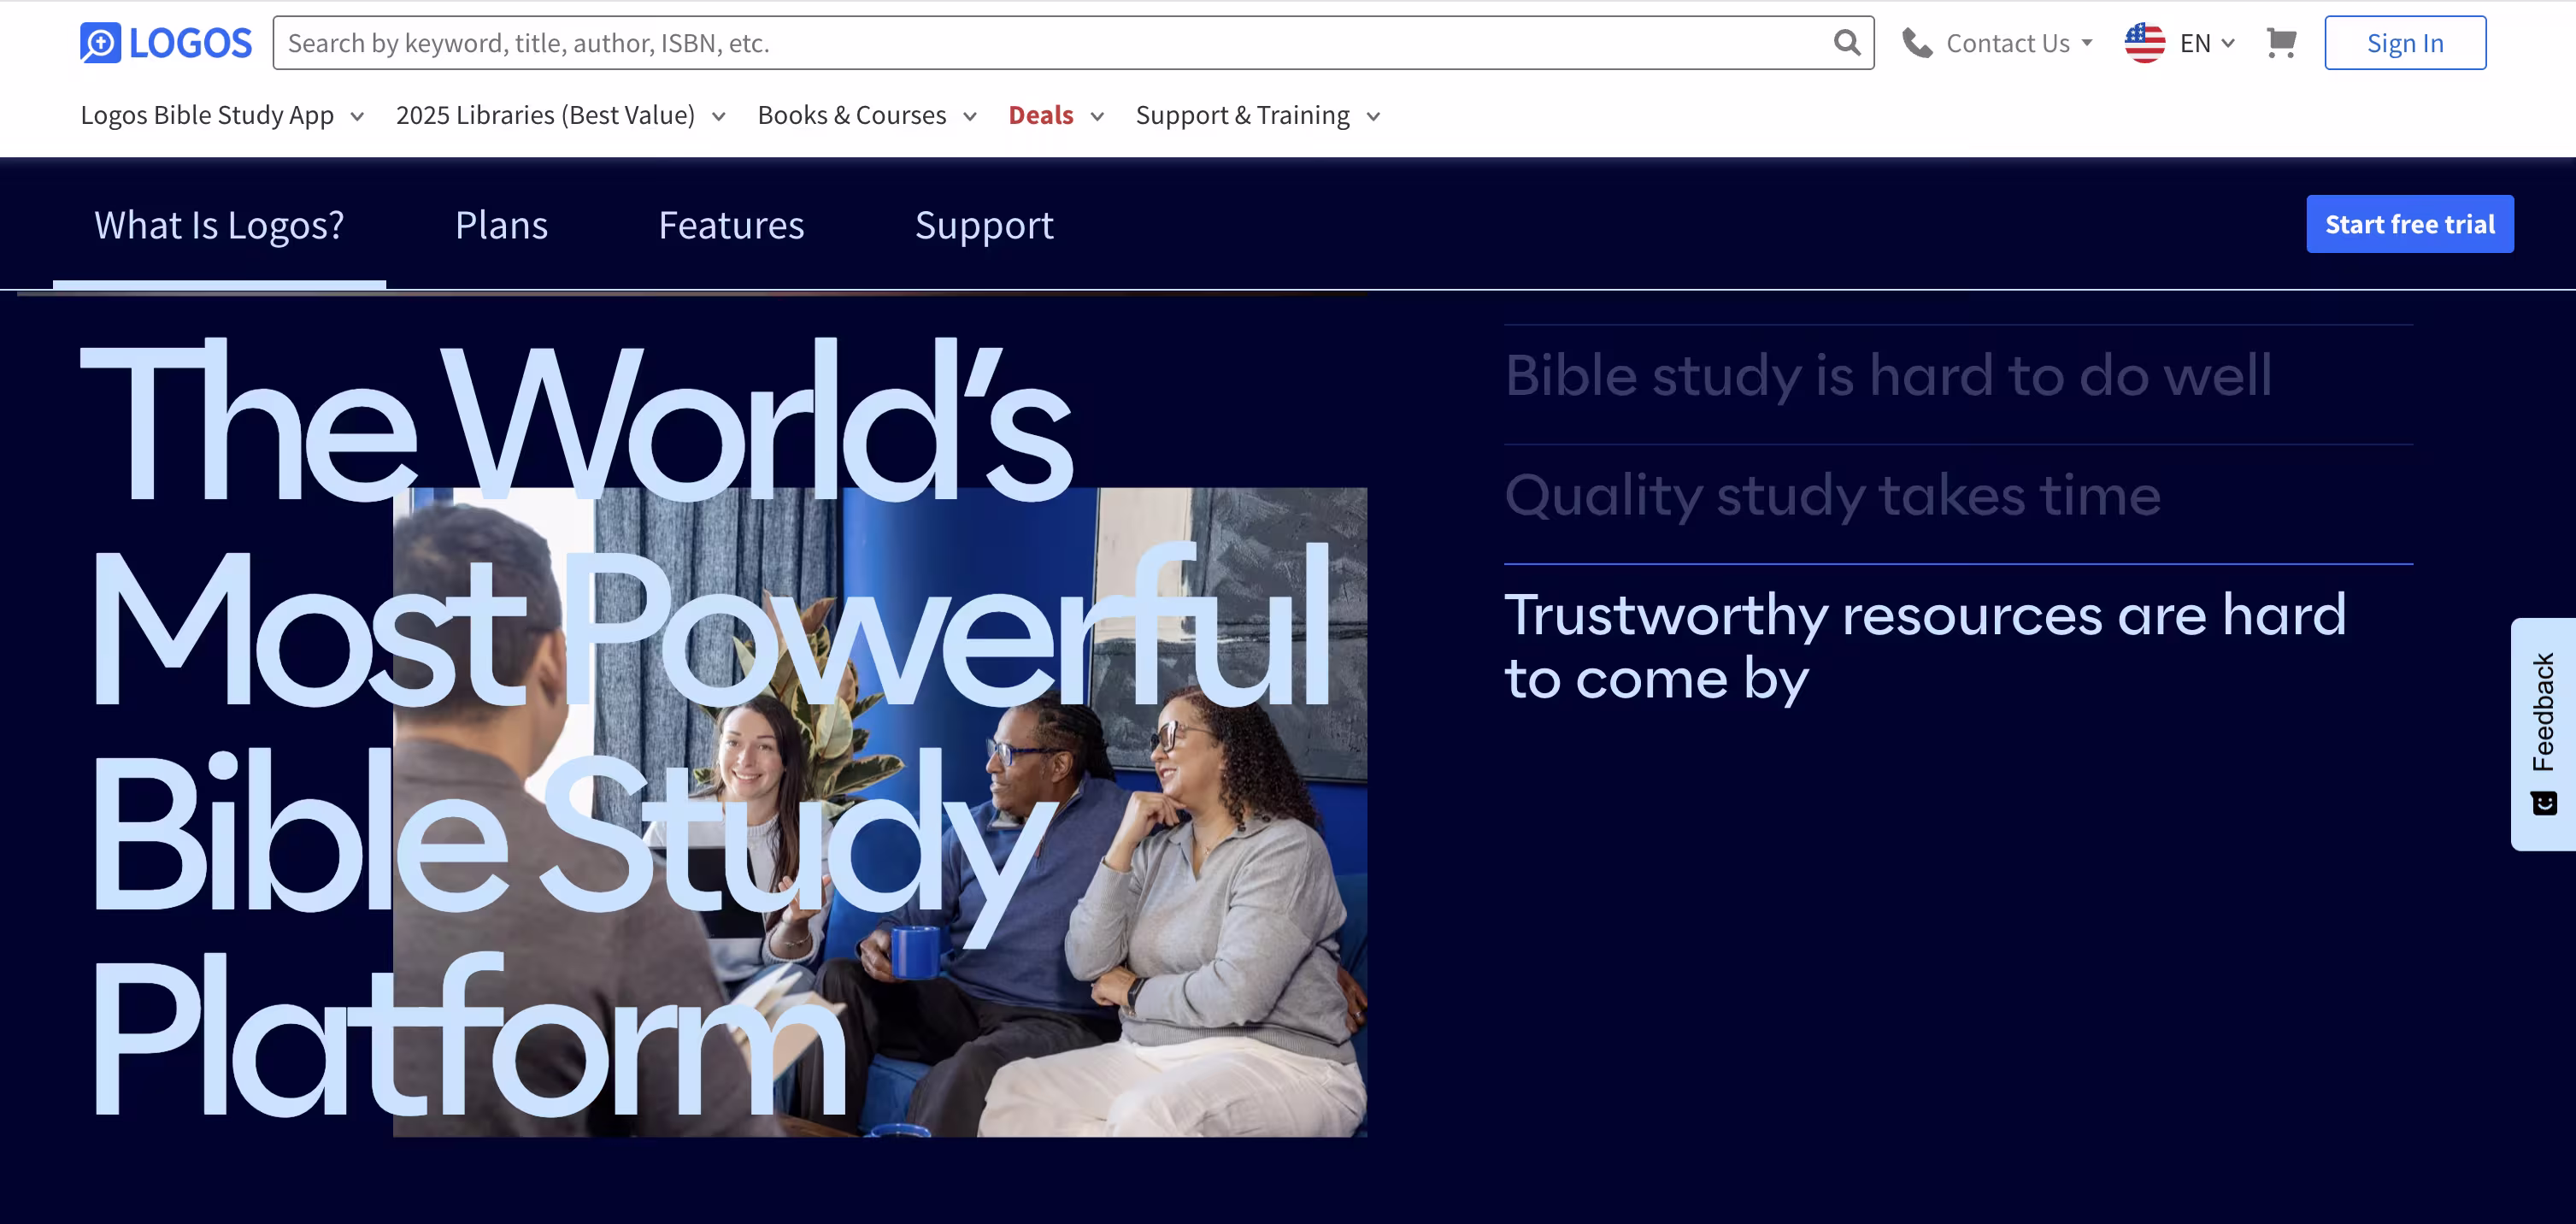
Task: Select 'Trustworthy resources are hard to come by'
Action: [1925, 646]
